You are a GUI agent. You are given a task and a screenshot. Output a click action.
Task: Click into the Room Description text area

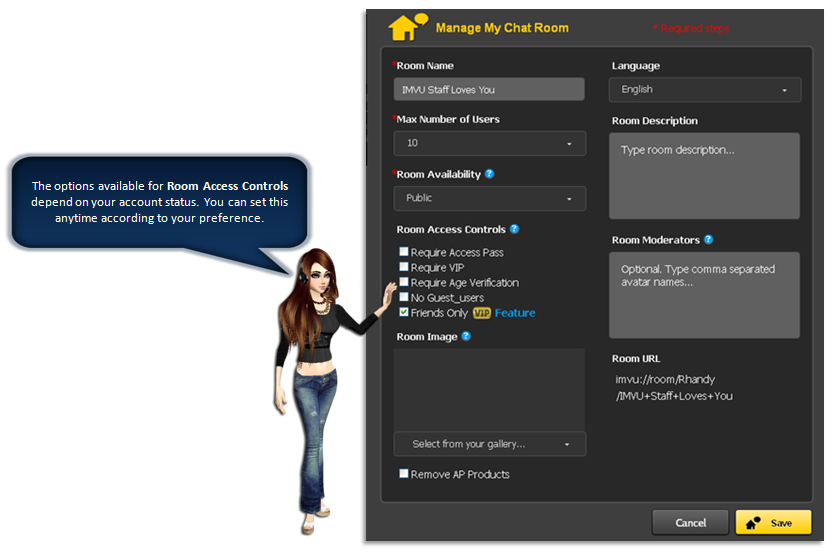pos(704,176)
